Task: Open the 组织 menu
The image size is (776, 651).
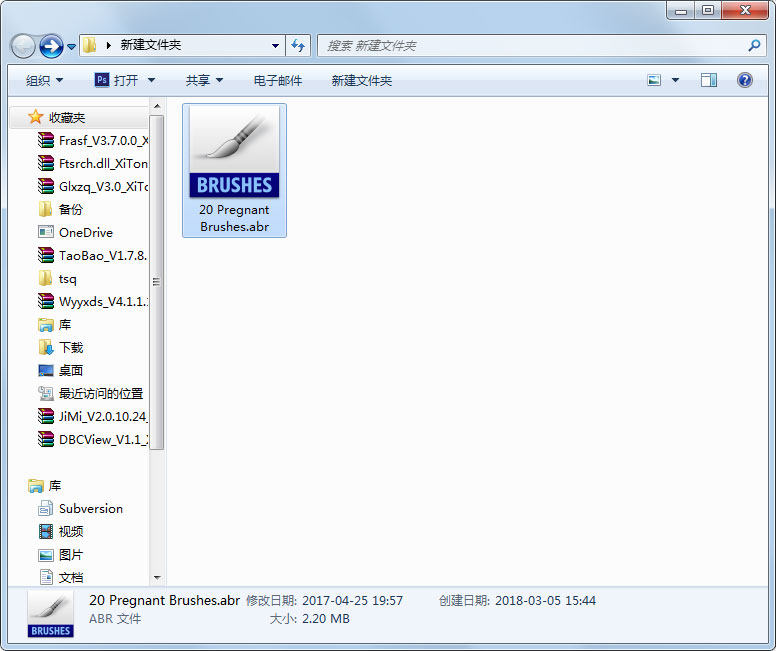Action: (x=44, y=80)
